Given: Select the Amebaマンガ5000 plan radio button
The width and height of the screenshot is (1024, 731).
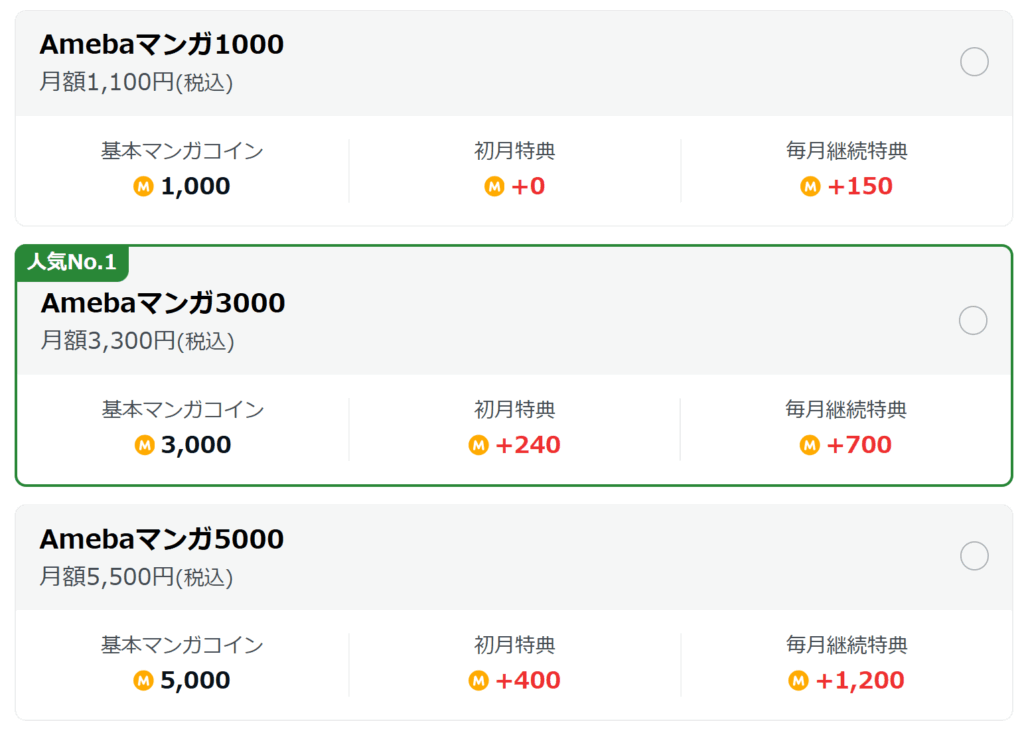Looking at the screenshot, I should 974,556.
